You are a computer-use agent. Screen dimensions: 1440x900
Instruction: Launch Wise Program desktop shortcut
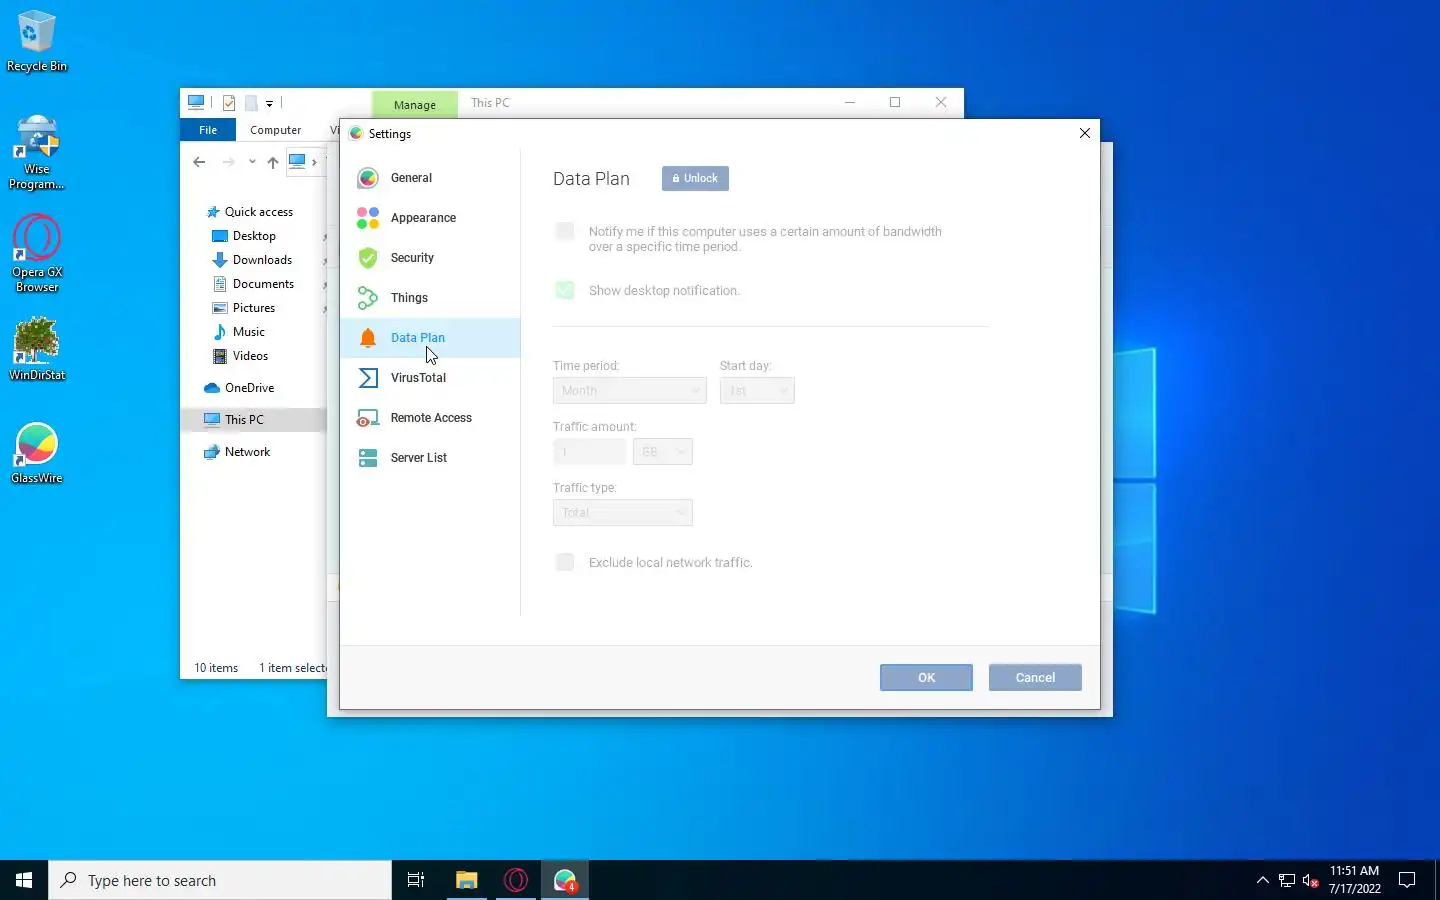tap(37, 152)
